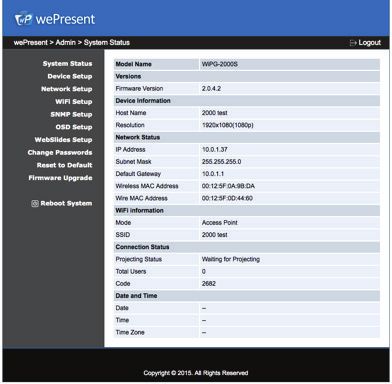This screenshot has height=384, width=392.
Task: Click Total Users value 0
Action: [x=204, y=272]
